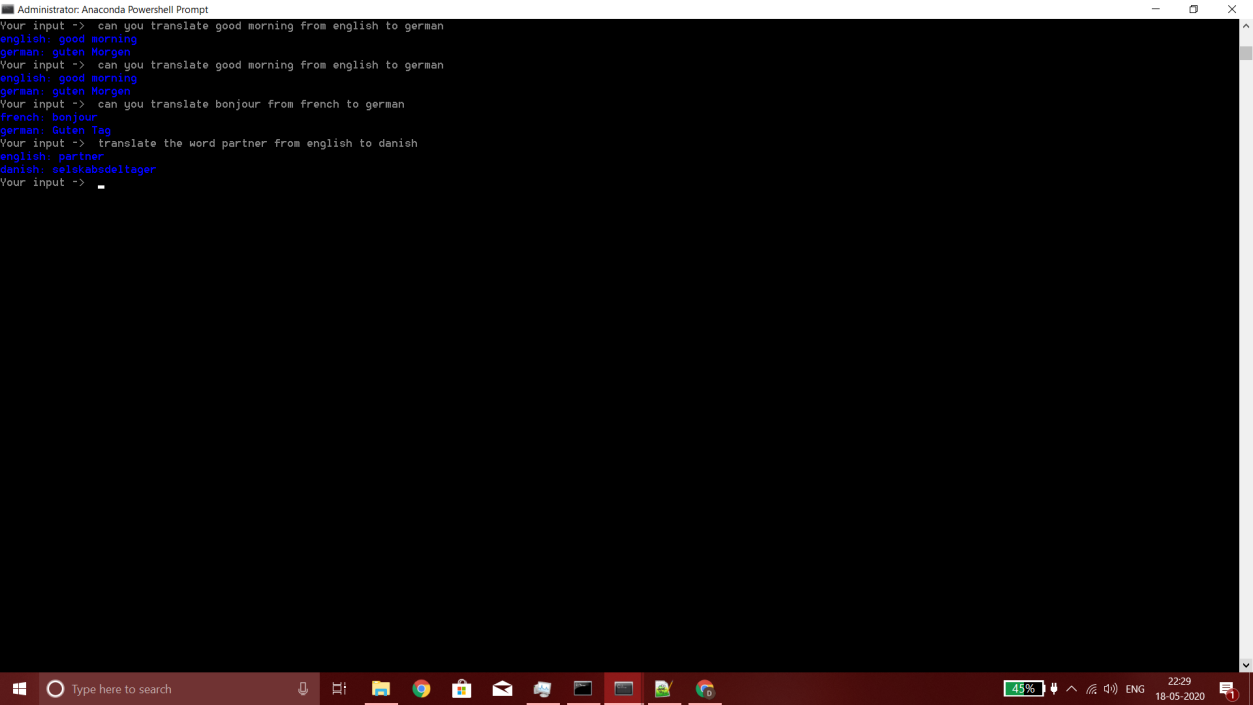Open the Anaconda Powershell window system menu icon
Viewport: 1253px width, 705px height.
tap(8, 9)
